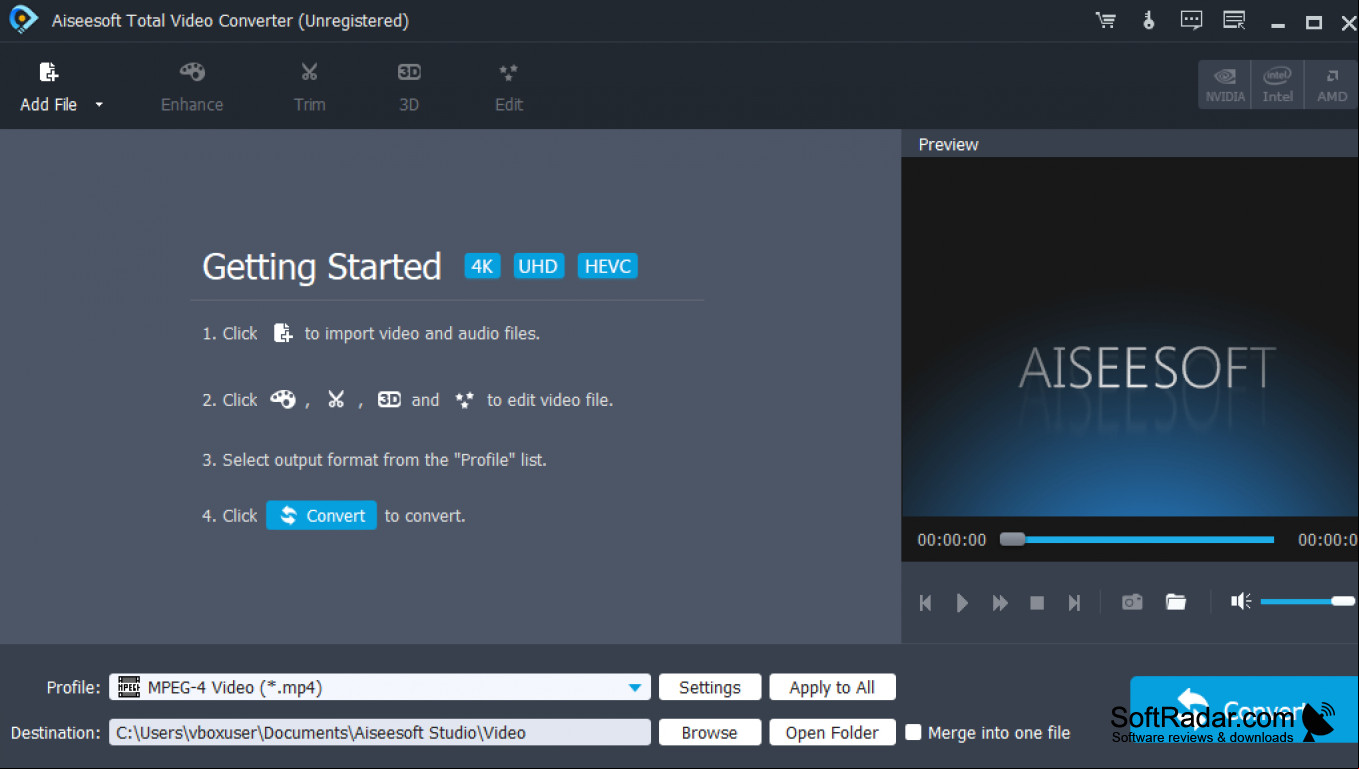The image size is (1359, 769).
Task: Click the UHD badge
Action: tap(539, 266)
